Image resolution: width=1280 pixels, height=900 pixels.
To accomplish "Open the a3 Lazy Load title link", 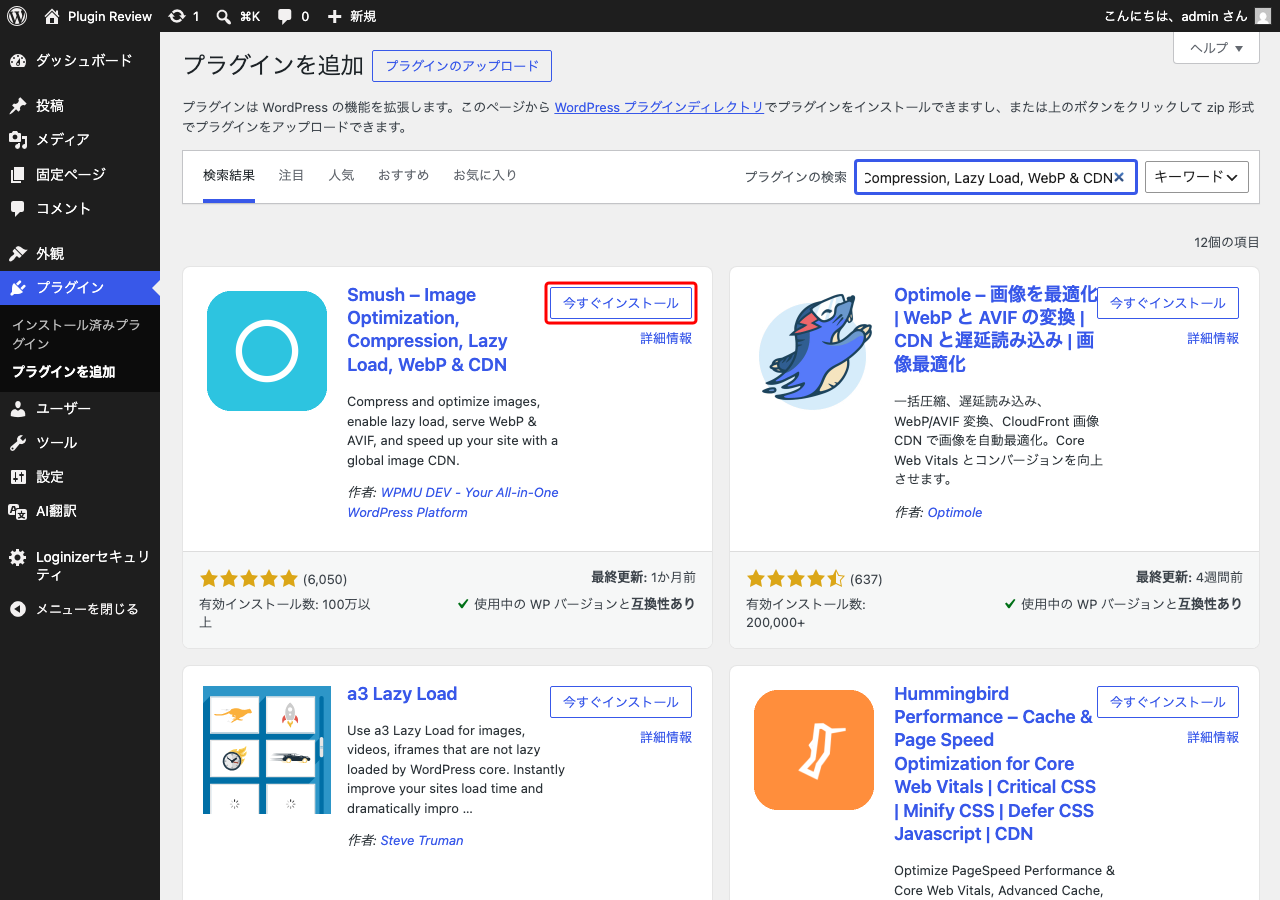I will coord(402,694).
